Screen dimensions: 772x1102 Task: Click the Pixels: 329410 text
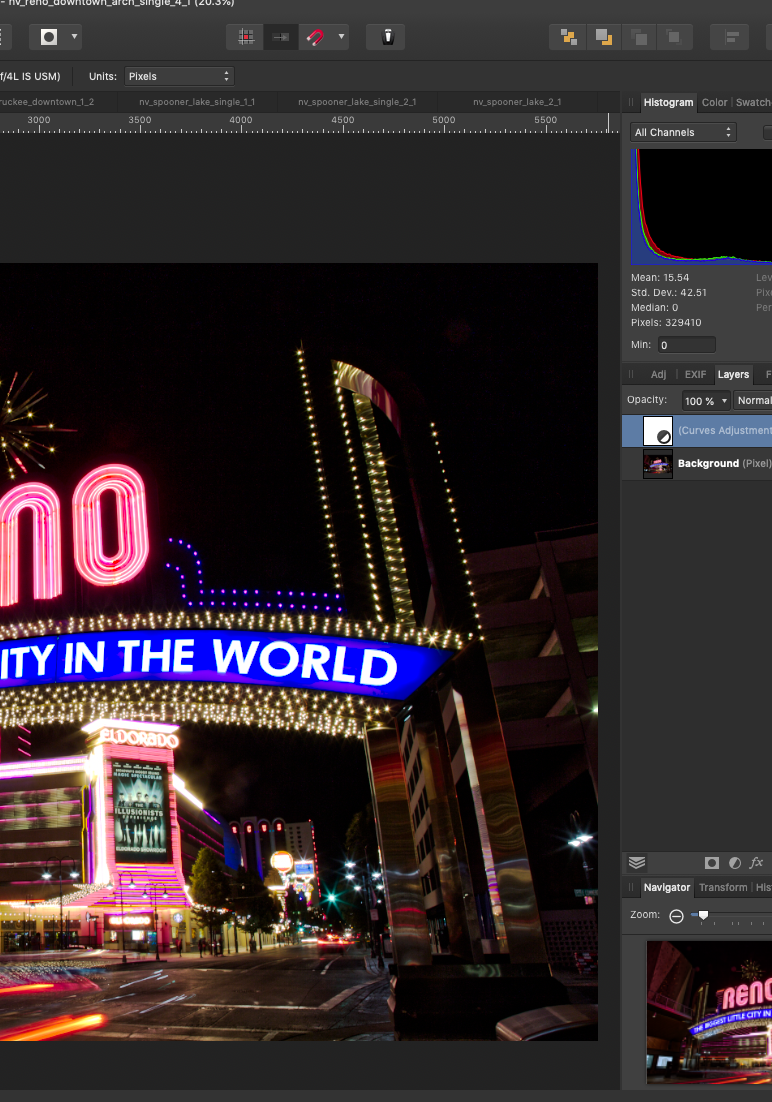pyautogui.click(x=666, y=323)
